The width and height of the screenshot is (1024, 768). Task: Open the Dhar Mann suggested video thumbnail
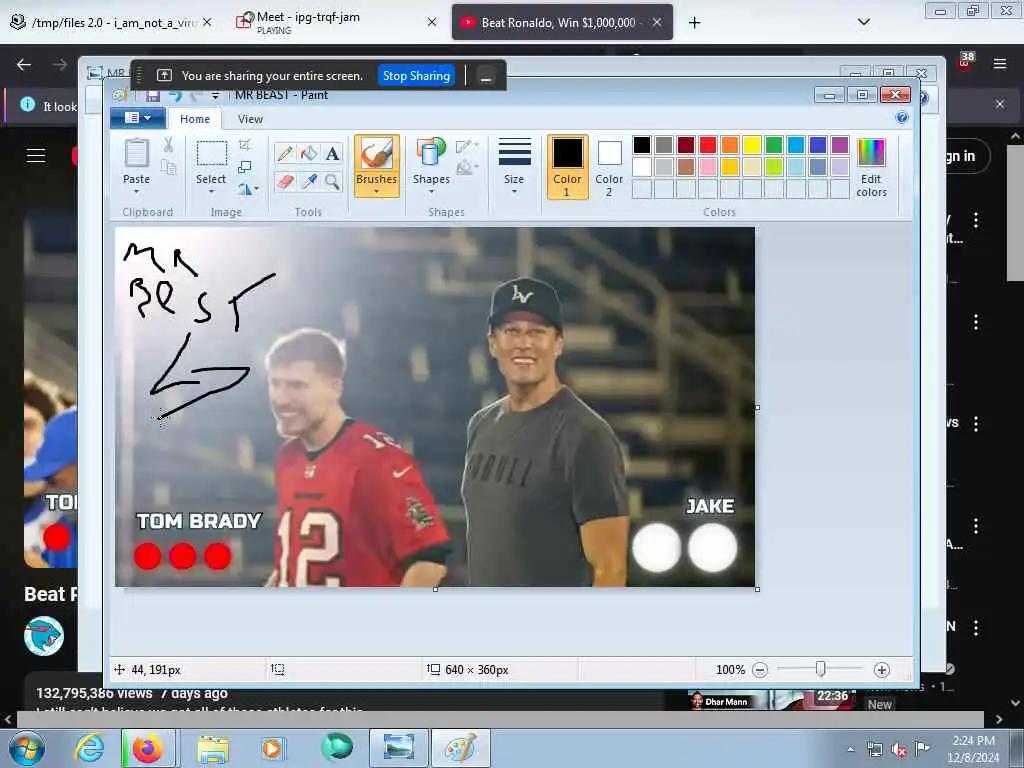pyautogui.click(x=769, y=700)
